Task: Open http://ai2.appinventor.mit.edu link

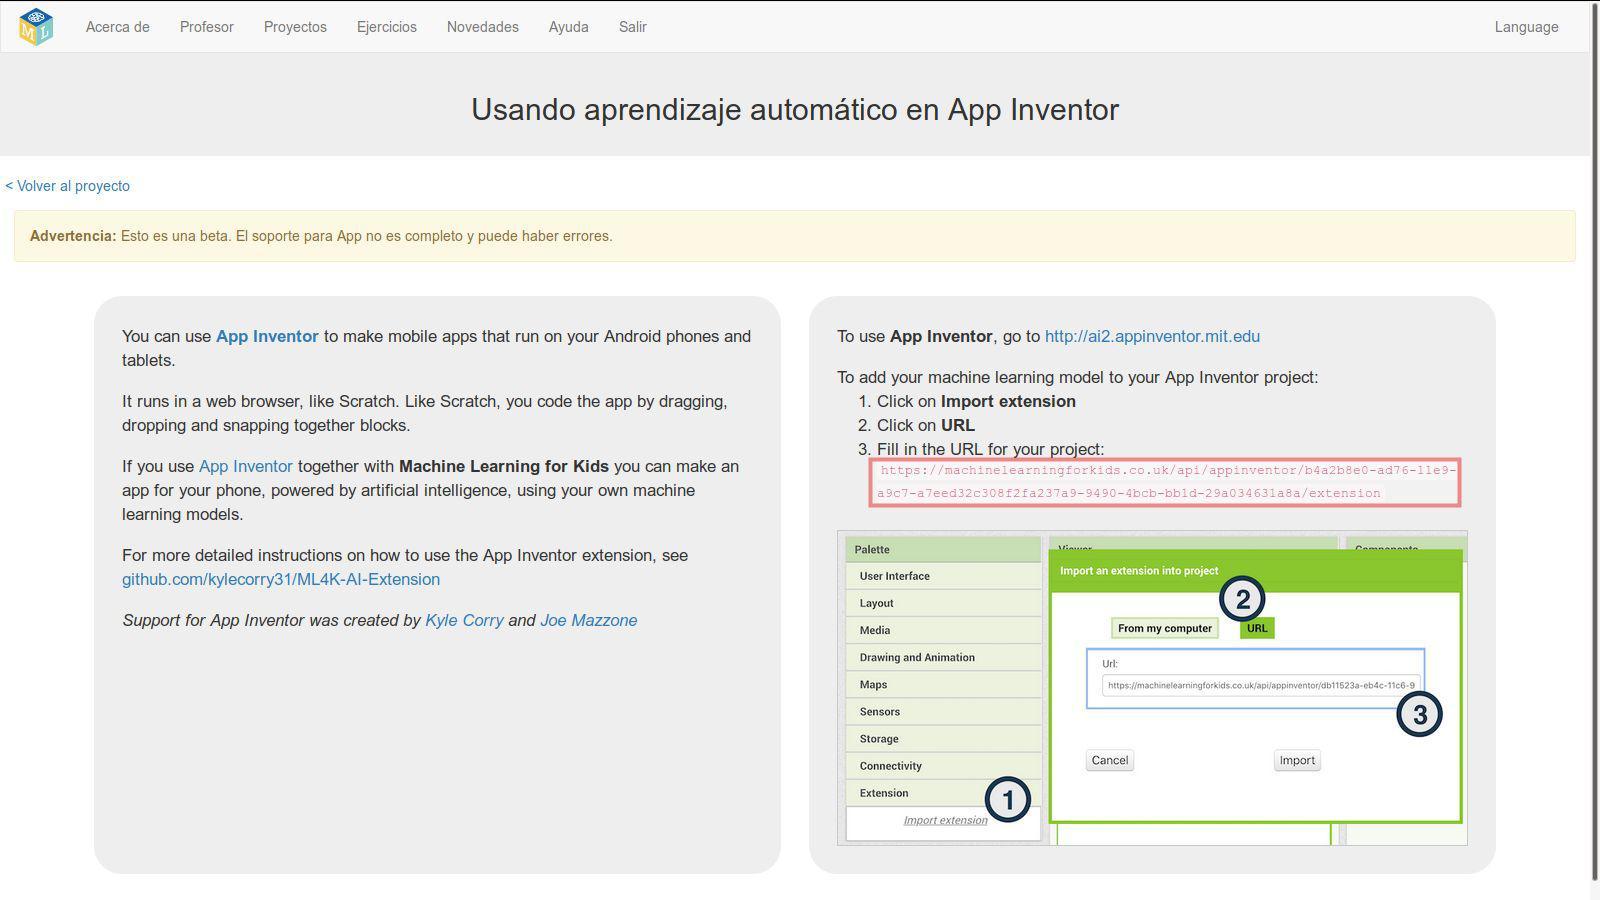Action: [1152, 336]
